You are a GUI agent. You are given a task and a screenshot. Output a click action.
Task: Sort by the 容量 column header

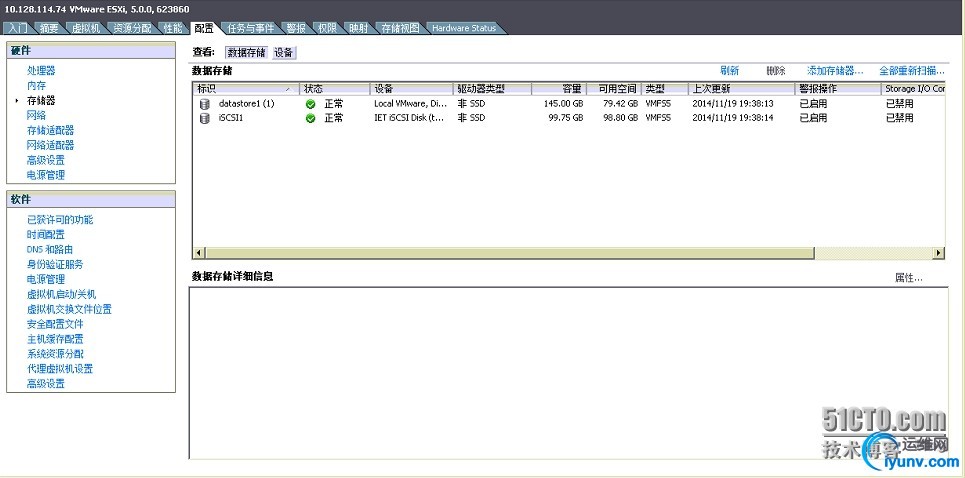tap(559, 89)
